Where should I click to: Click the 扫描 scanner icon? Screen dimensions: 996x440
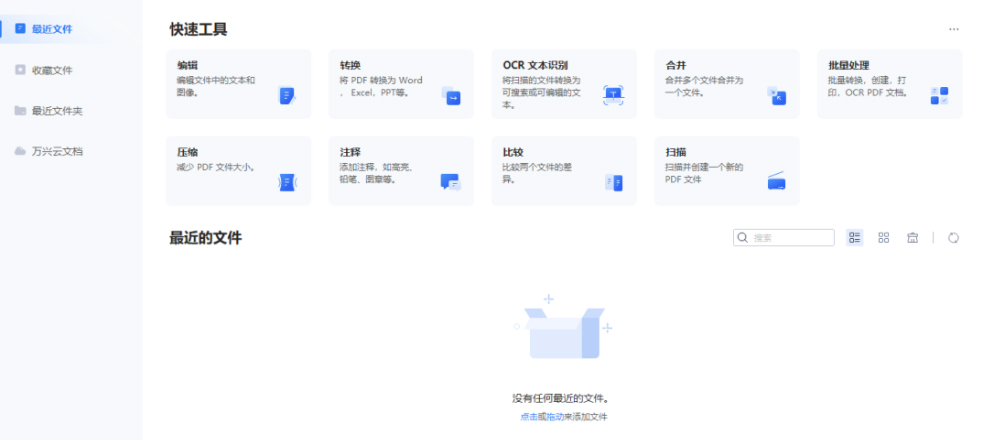(776, 182)
